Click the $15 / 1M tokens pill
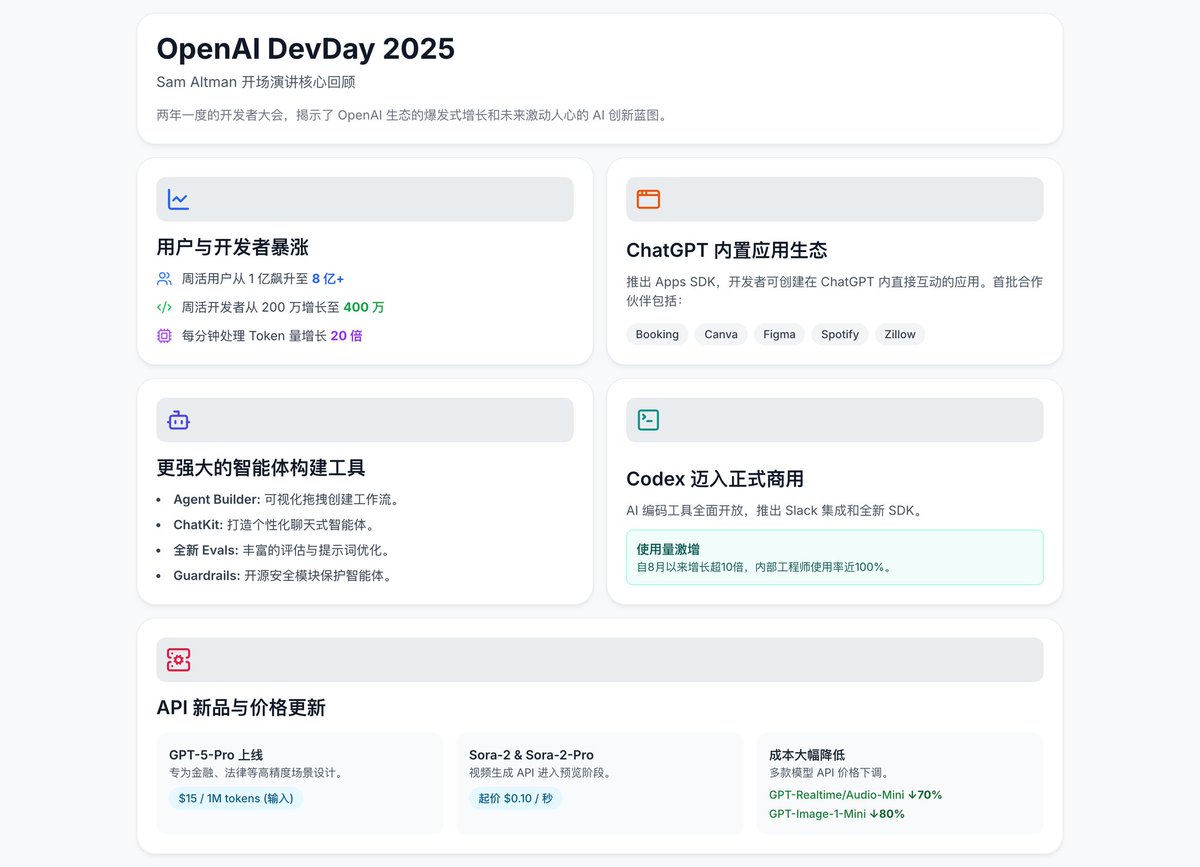The height and width of the screenshot is (867, 1200). pyautogui.click(x=236, y=798)
